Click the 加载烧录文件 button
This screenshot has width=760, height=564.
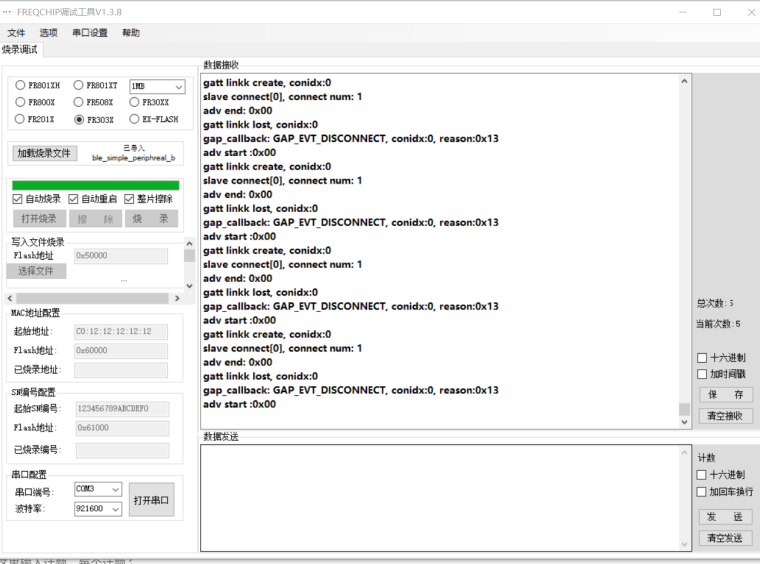click(44, 153)
